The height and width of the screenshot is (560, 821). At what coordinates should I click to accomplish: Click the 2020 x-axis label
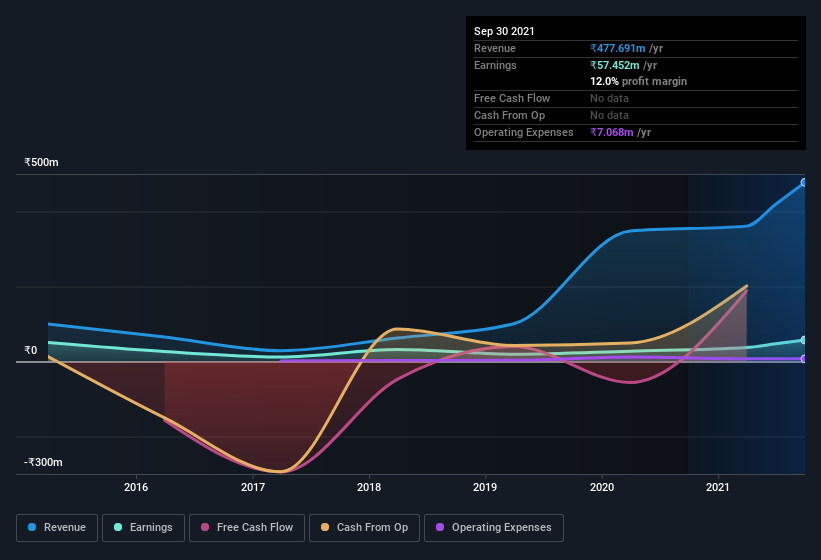pyautogui.click(x=602, y=487)
